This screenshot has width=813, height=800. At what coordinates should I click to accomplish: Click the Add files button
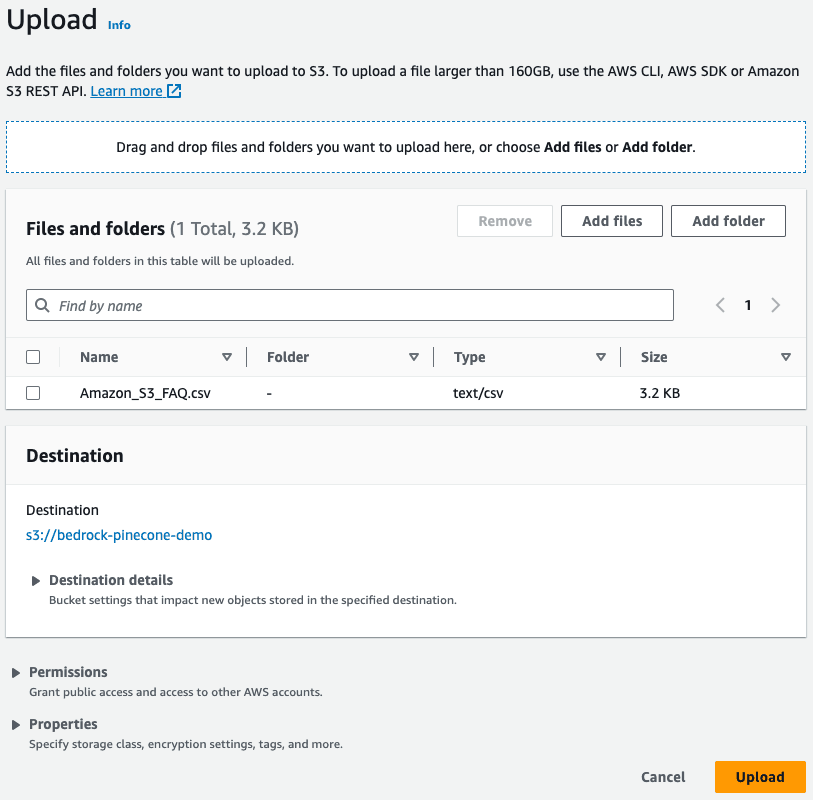pyautogui.click(x=611, y=221)
